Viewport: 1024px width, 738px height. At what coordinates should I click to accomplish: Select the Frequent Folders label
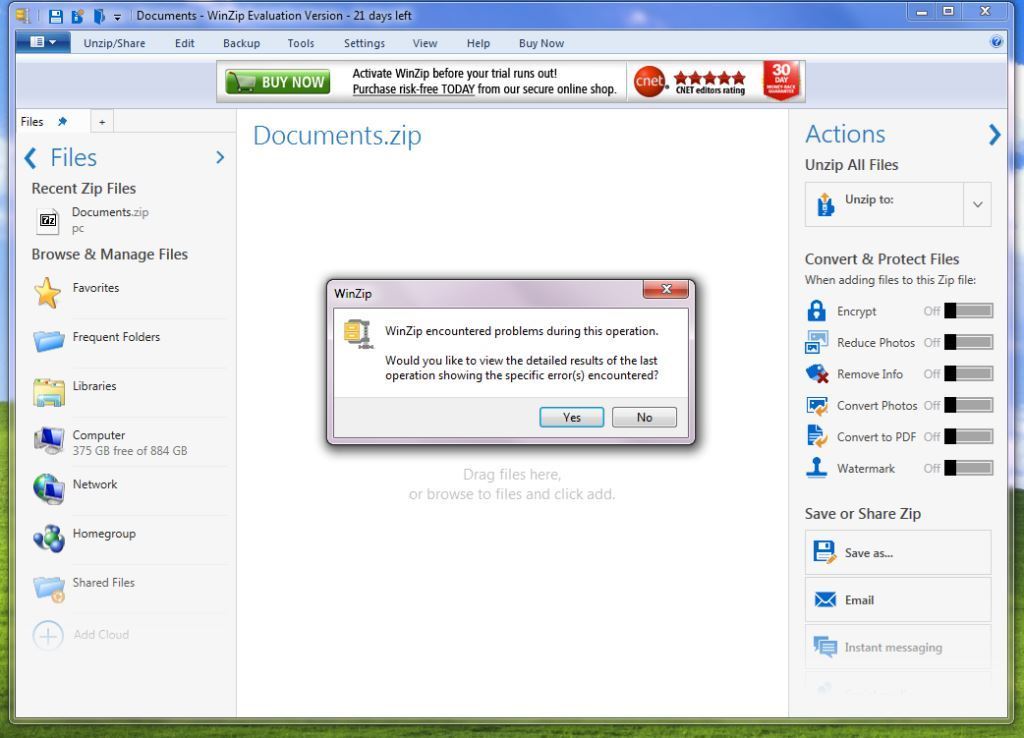tap(116, 337)
